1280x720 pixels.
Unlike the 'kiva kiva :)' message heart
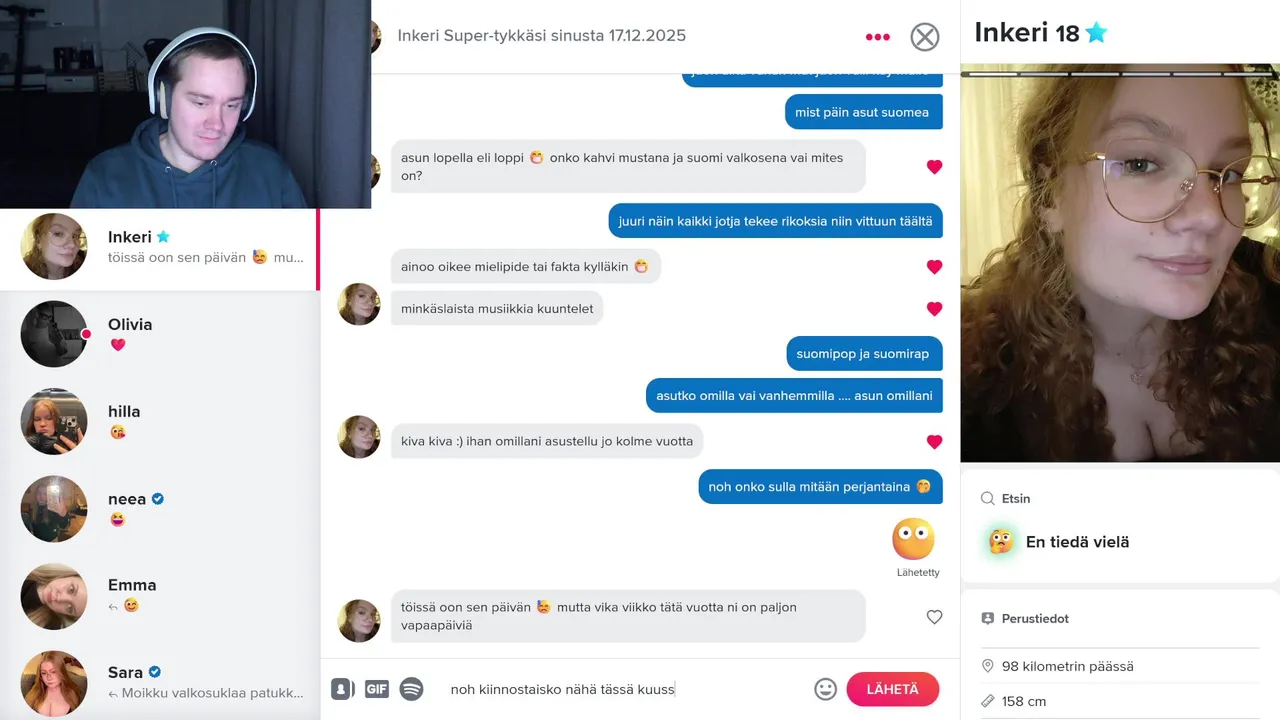(x=934, y=442)
